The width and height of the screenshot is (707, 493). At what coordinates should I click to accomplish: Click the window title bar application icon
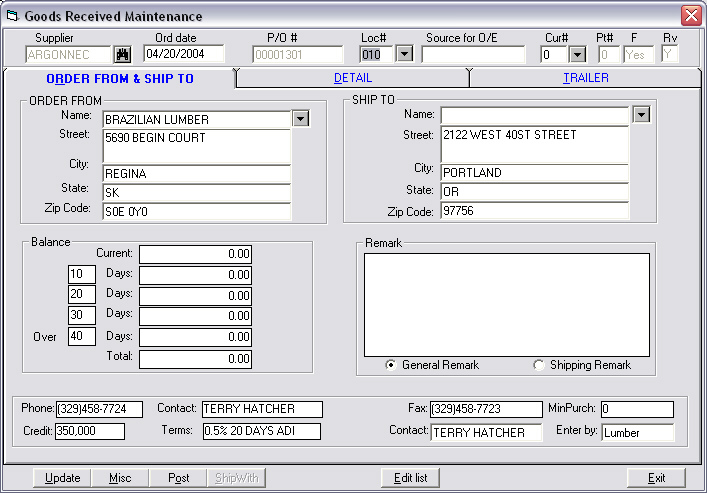12,16
